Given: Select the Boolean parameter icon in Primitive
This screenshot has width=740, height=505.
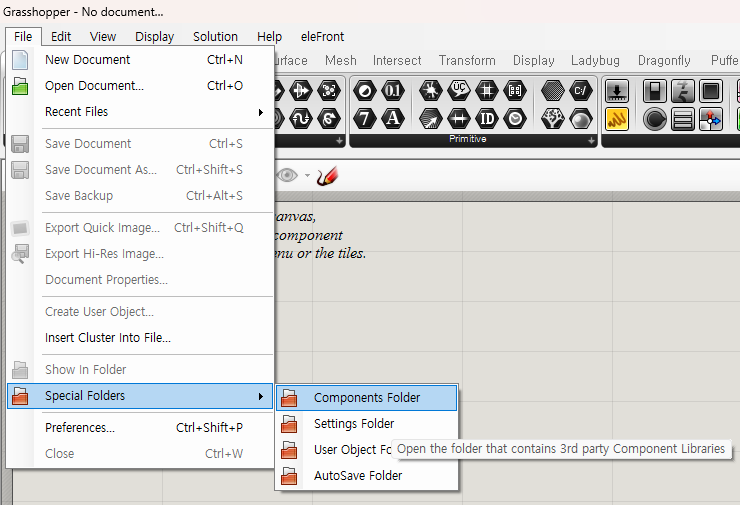Looking at the screenshot, I should click(365, 91).
